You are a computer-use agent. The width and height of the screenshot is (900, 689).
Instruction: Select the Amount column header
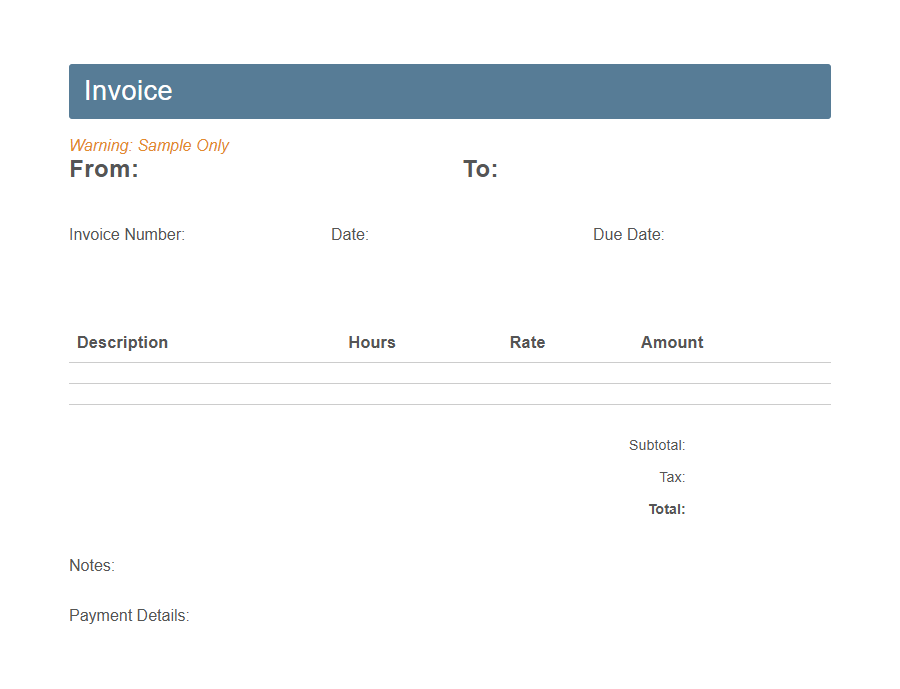coord(671,342)
